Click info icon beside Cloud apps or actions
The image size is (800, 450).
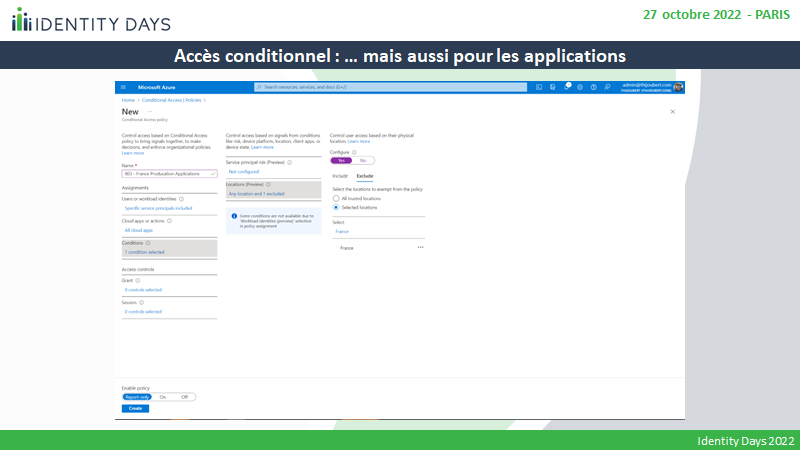click(169, 221)
